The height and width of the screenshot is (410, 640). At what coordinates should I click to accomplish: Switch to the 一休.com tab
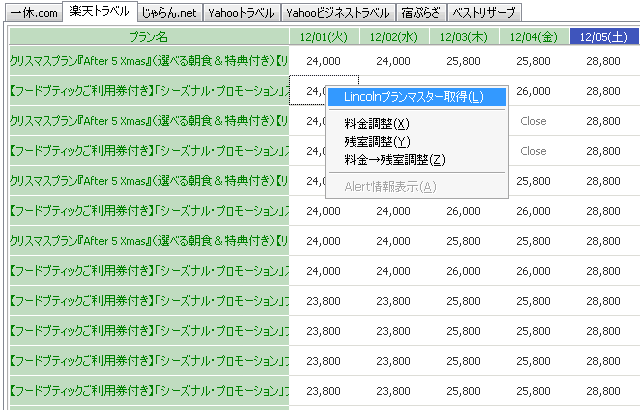pos(31,13)
